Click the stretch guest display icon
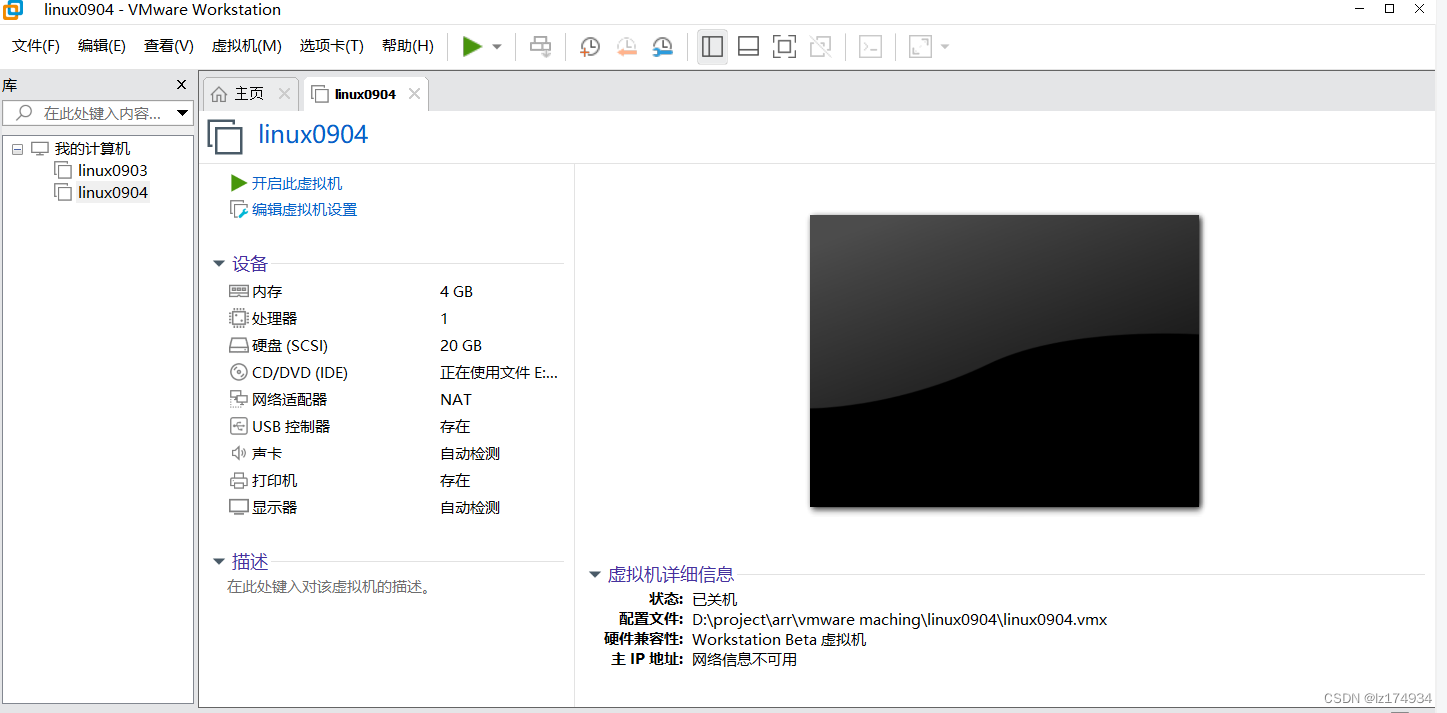 (920, 46)
